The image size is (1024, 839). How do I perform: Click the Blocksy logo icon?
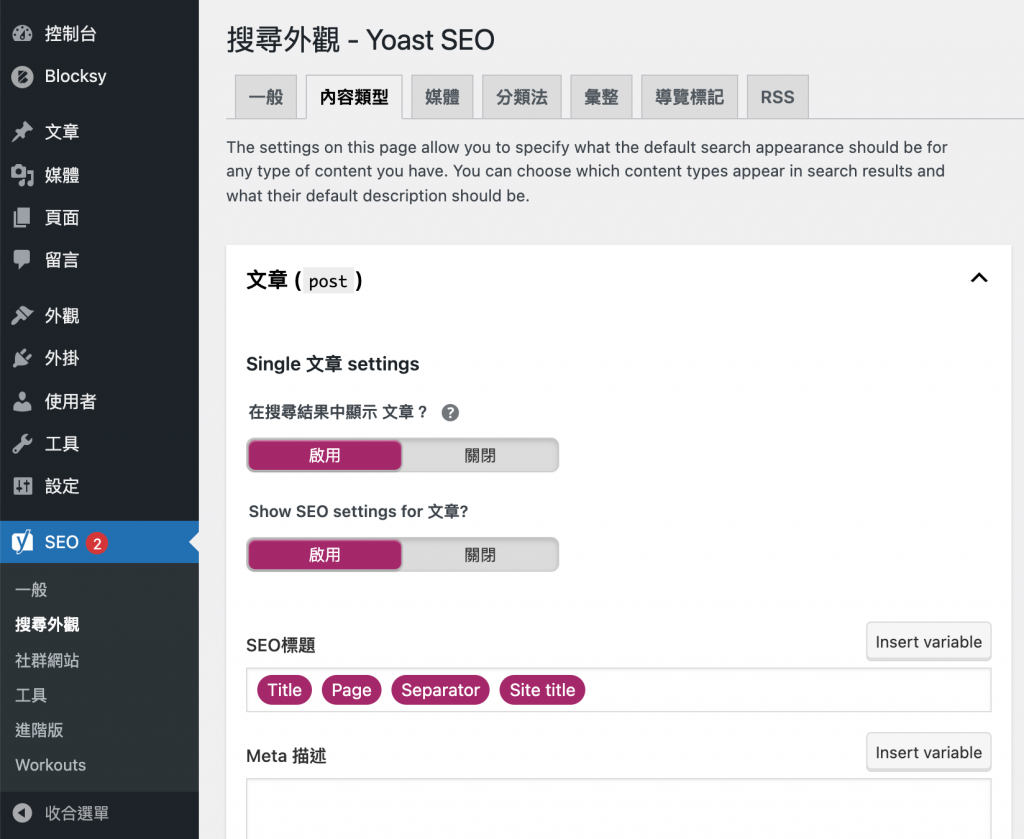coord(22,76)
